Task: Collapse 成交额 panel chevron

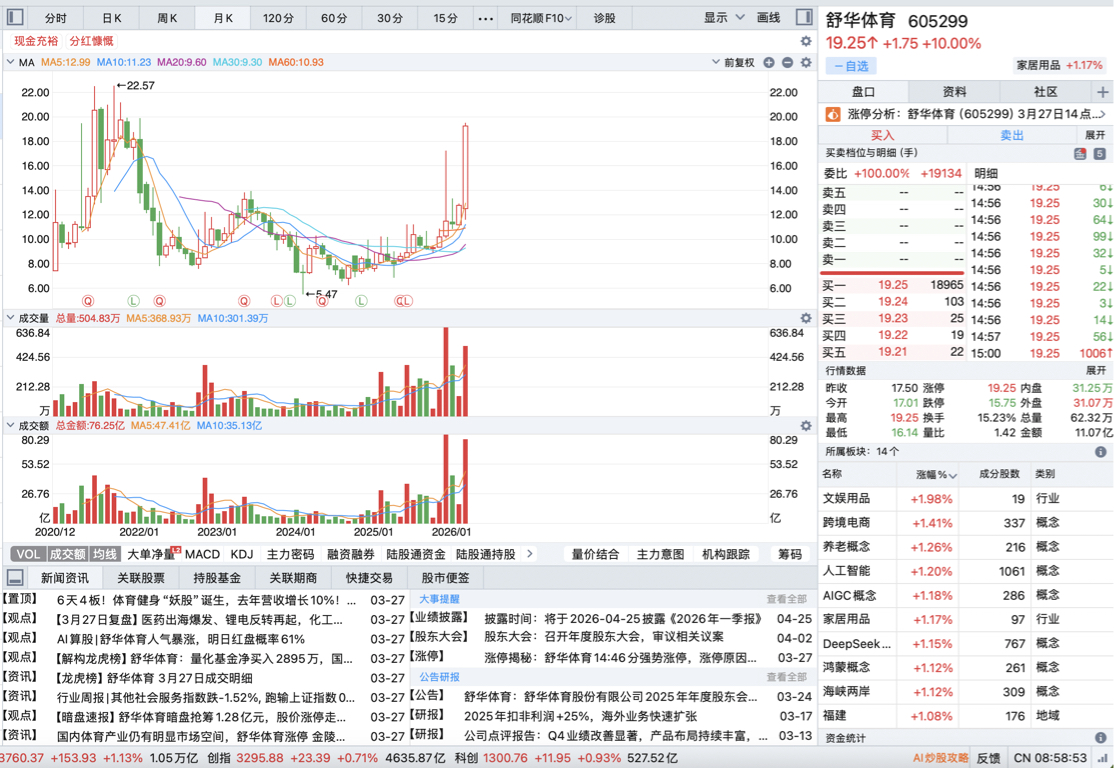Action: click(11, 426)
